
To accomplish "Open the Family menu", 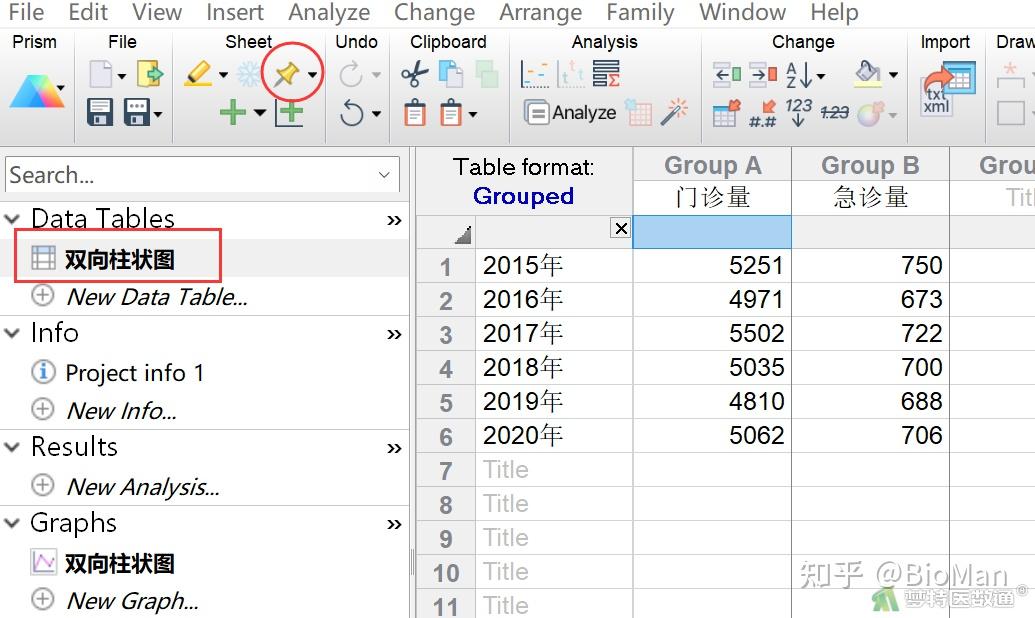I will (x=640, y=13).
